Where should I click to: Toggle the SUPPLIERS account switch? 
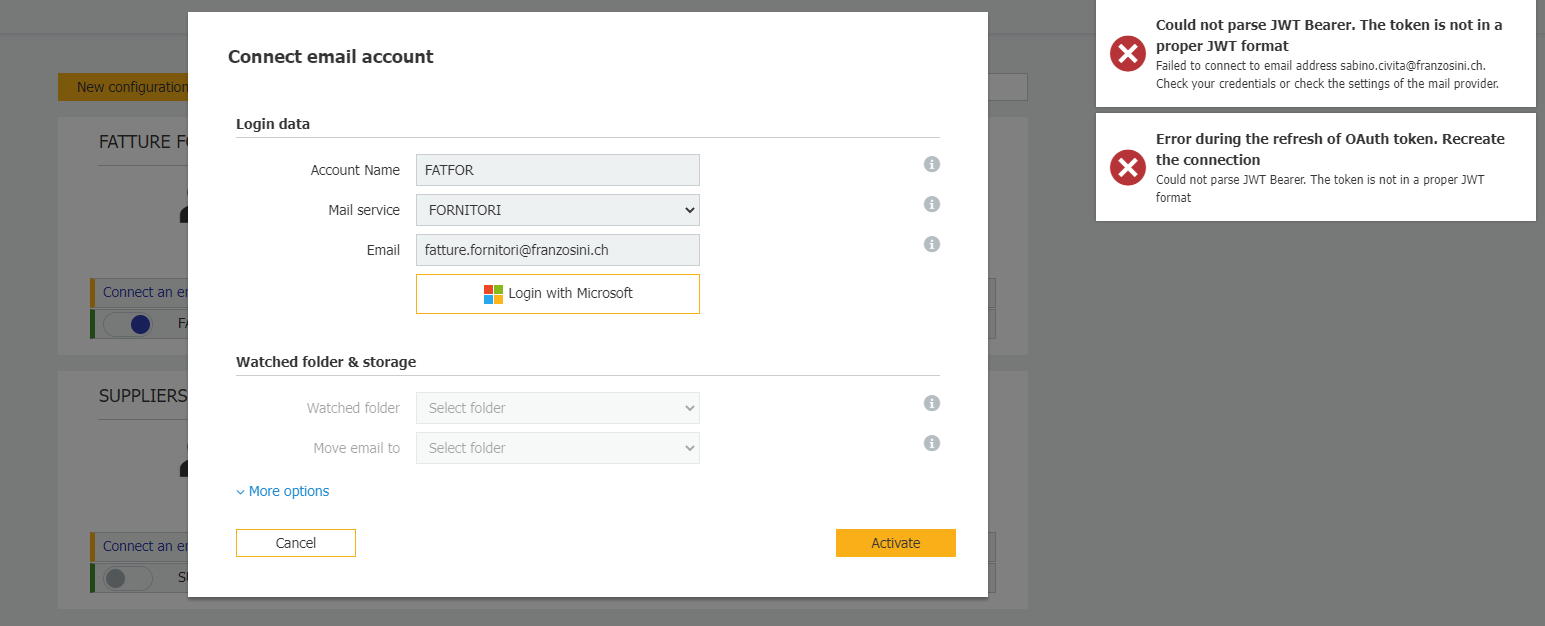pos(128,578)
